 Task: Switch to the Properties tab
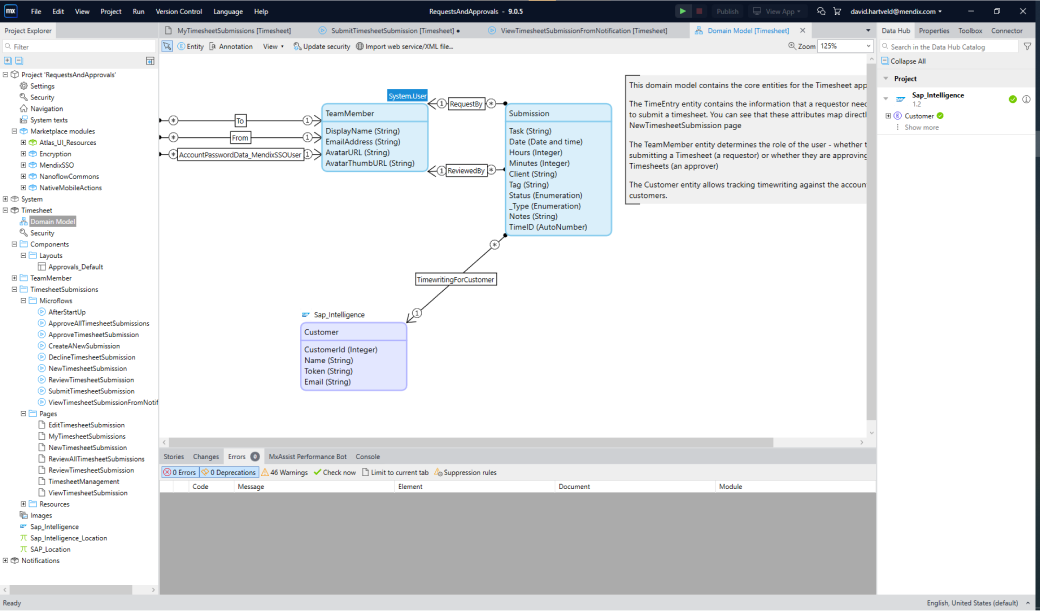[x=935, y=30]
